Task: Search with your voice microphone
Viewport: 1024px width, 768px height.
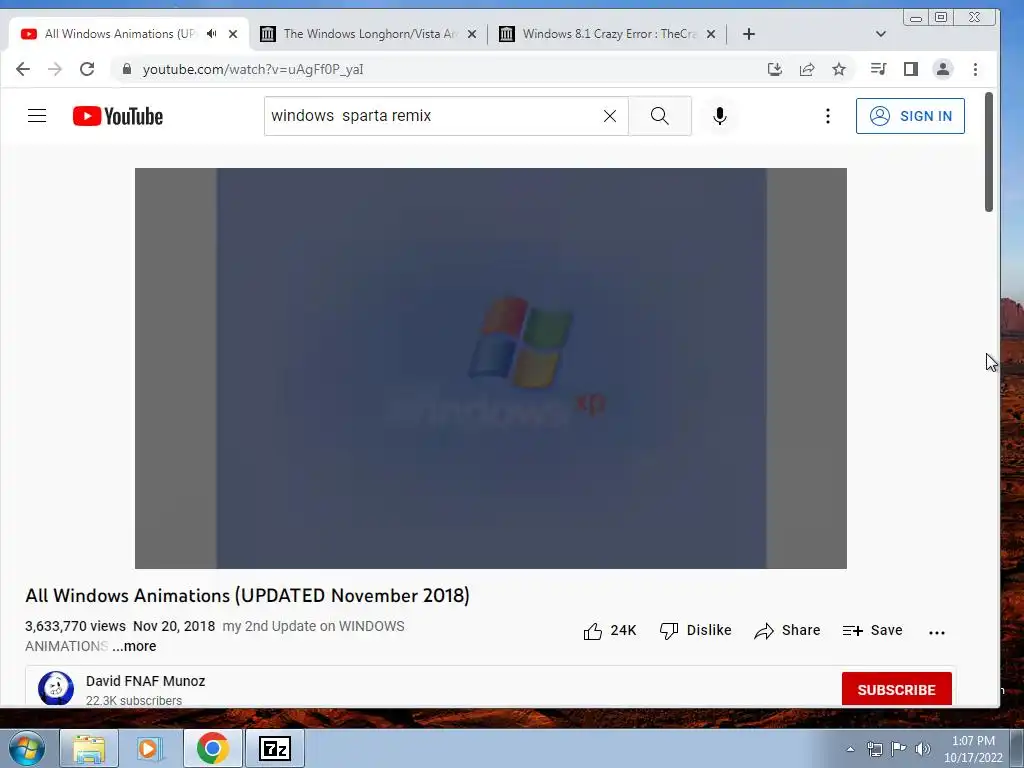Action: [x=720, y=116]
